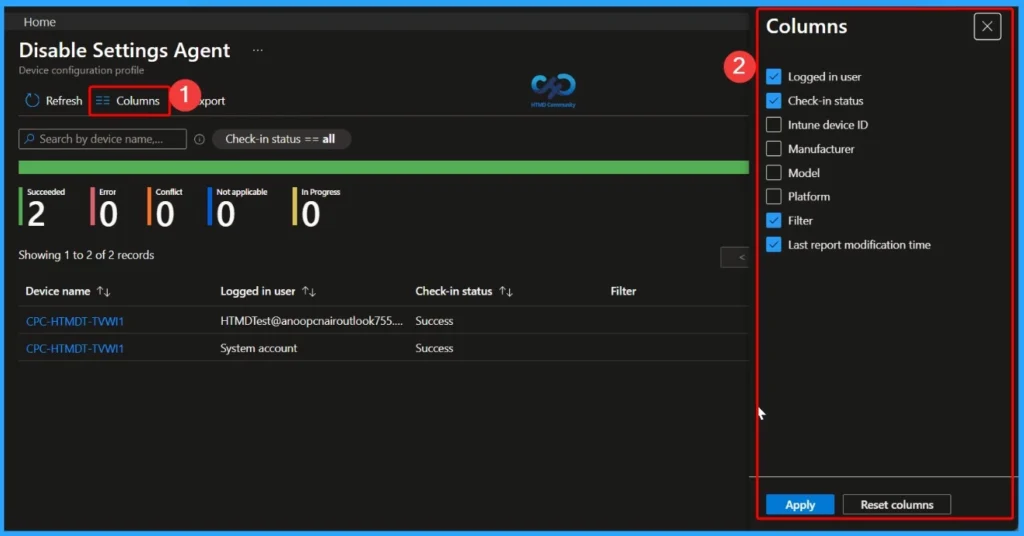Click the Check-in status column header

tap(453, 291)
